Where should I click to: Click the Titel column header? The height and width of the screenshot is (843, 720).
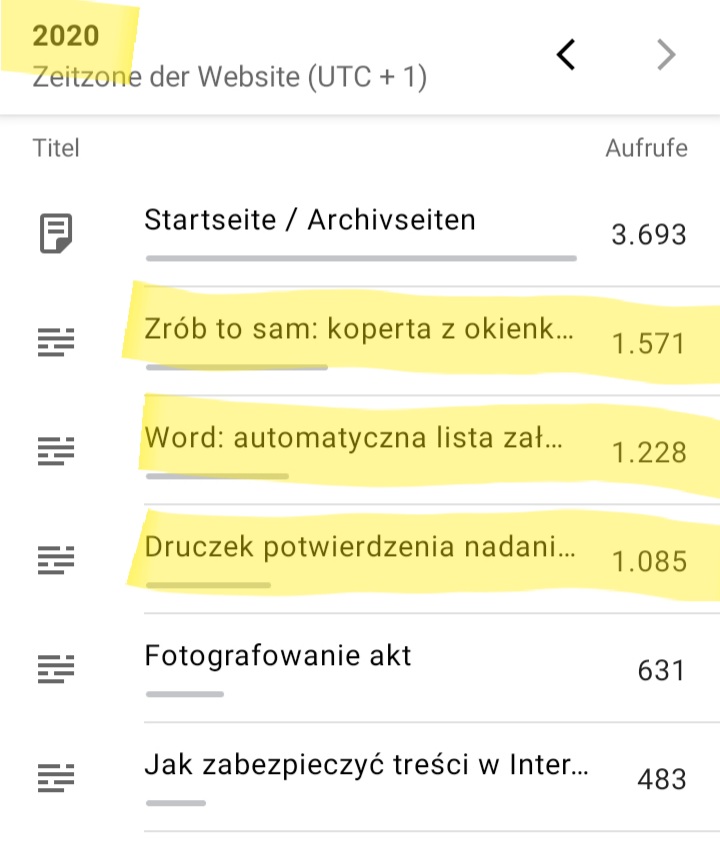tap(56, 149)
